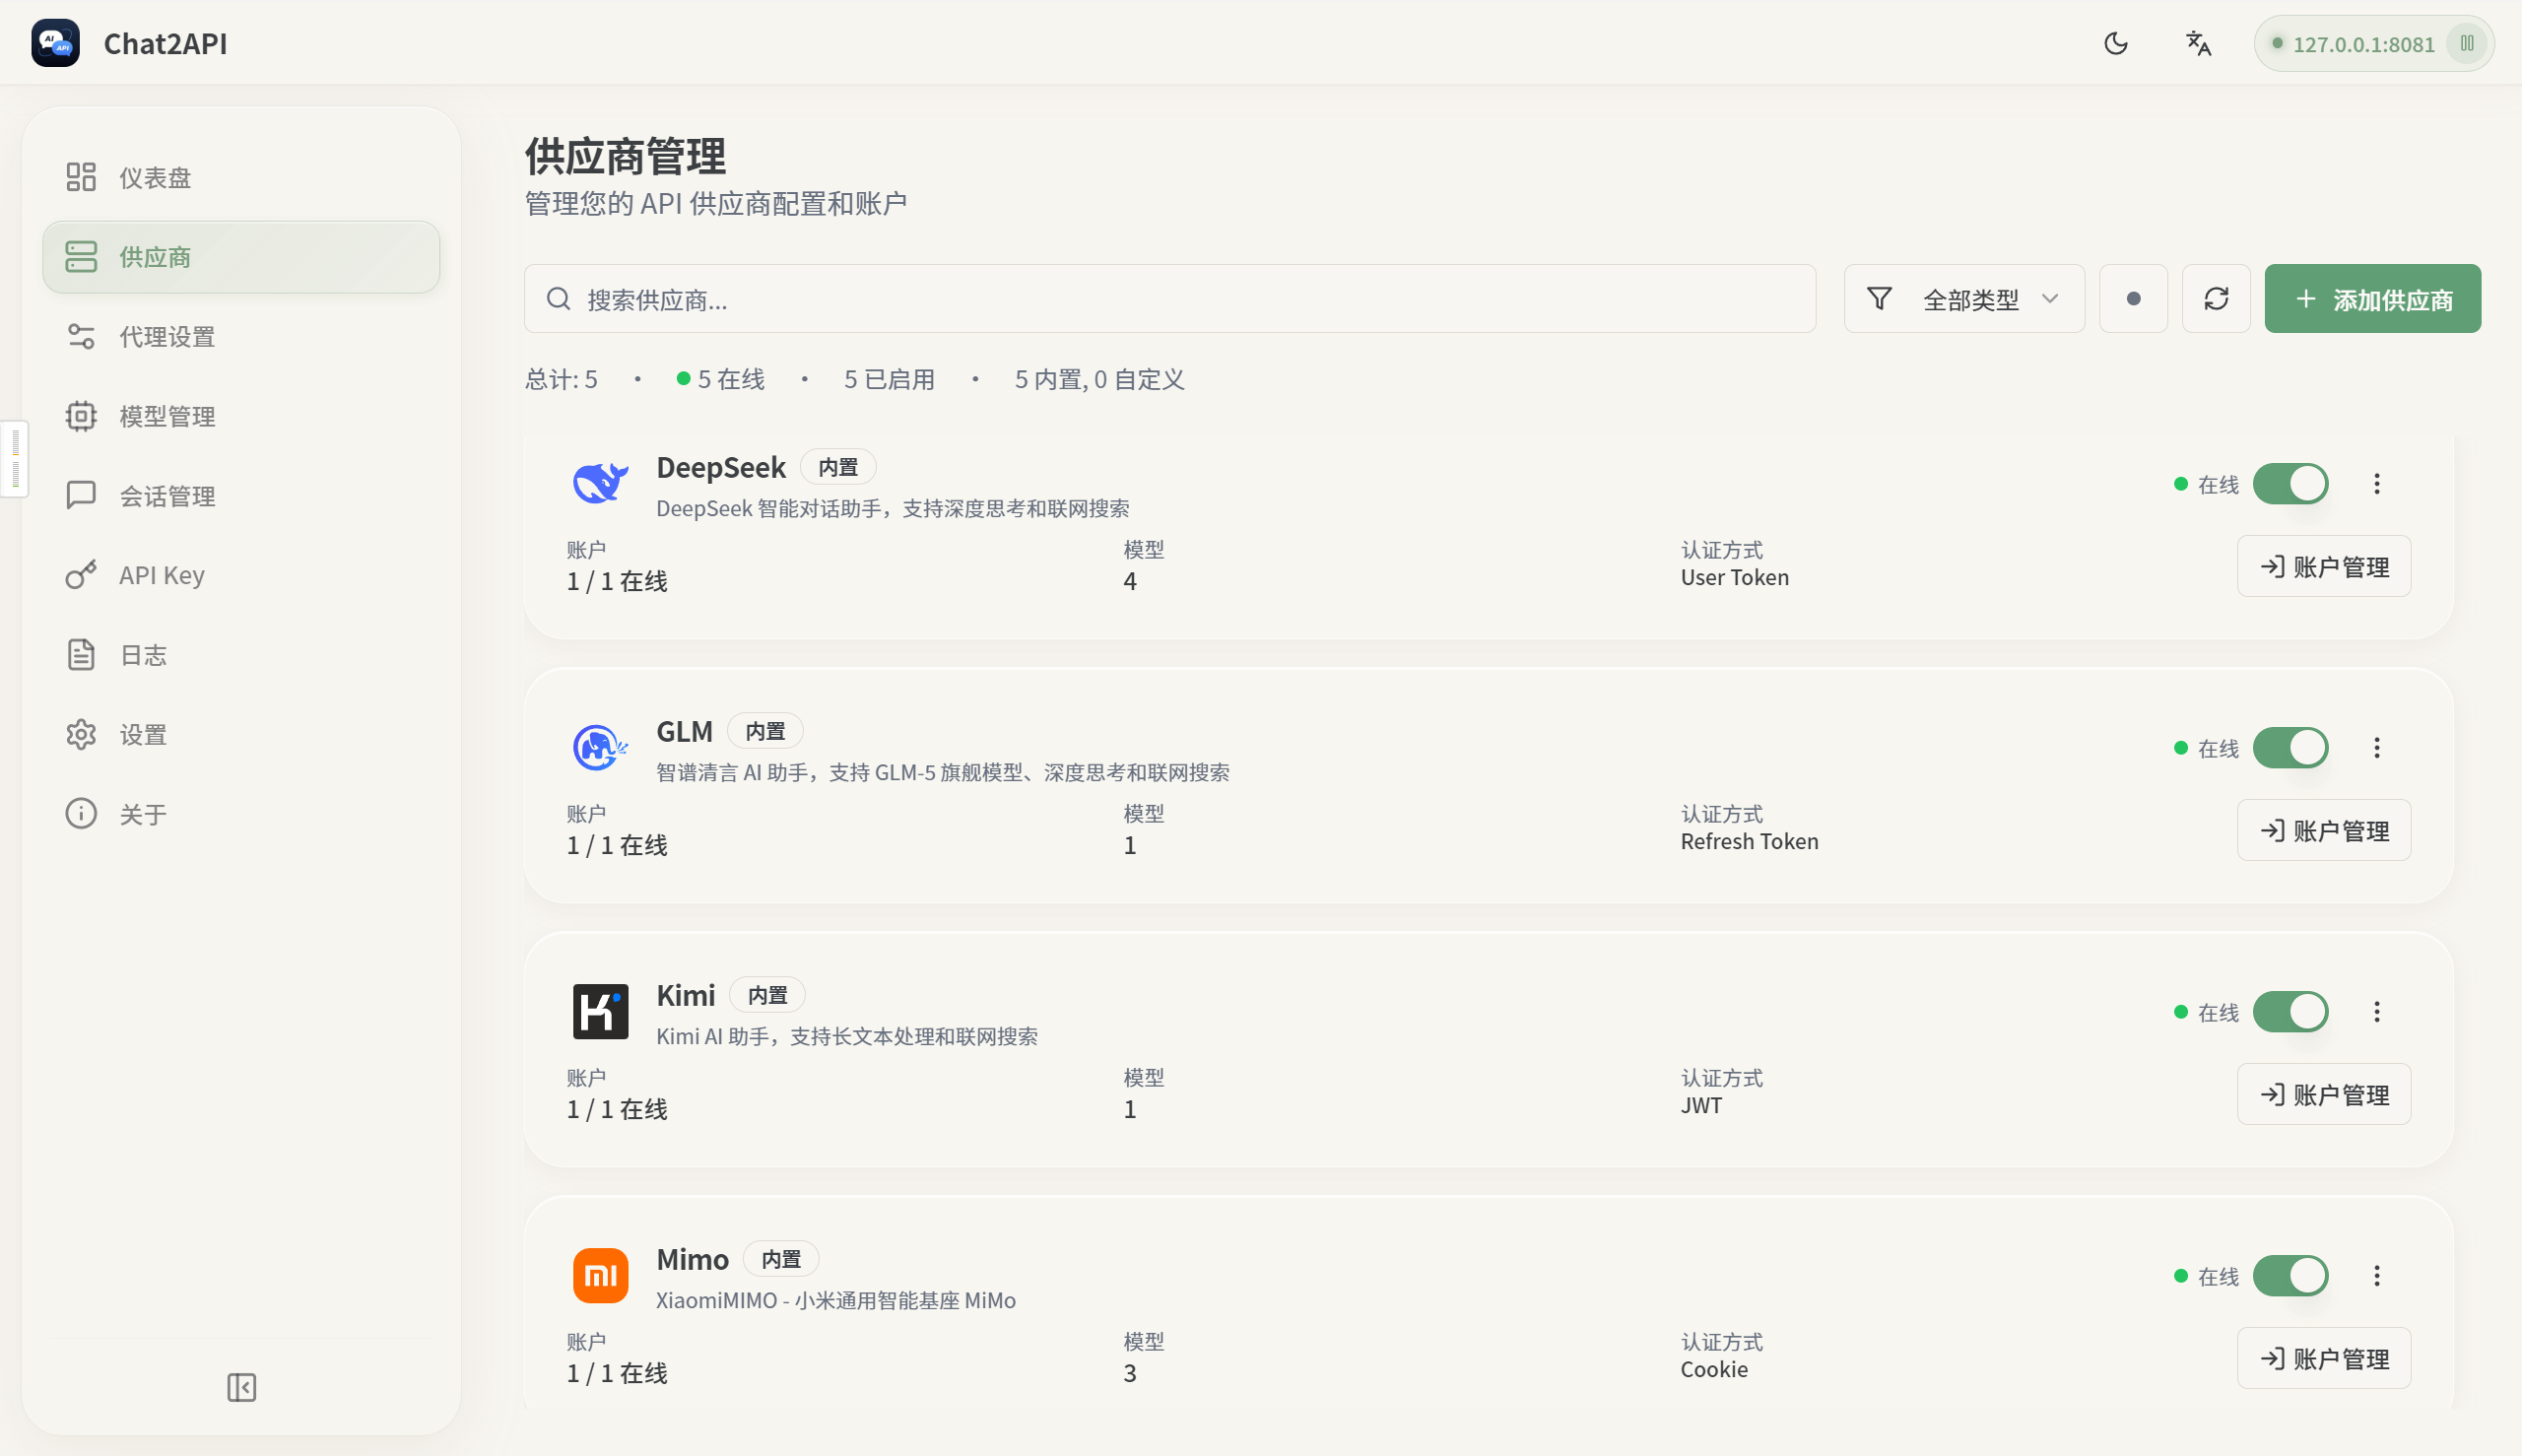Disable the Kimi provider toggle
This screenshot has height=1456, width=2522.
click(x=2290, y=1012)
